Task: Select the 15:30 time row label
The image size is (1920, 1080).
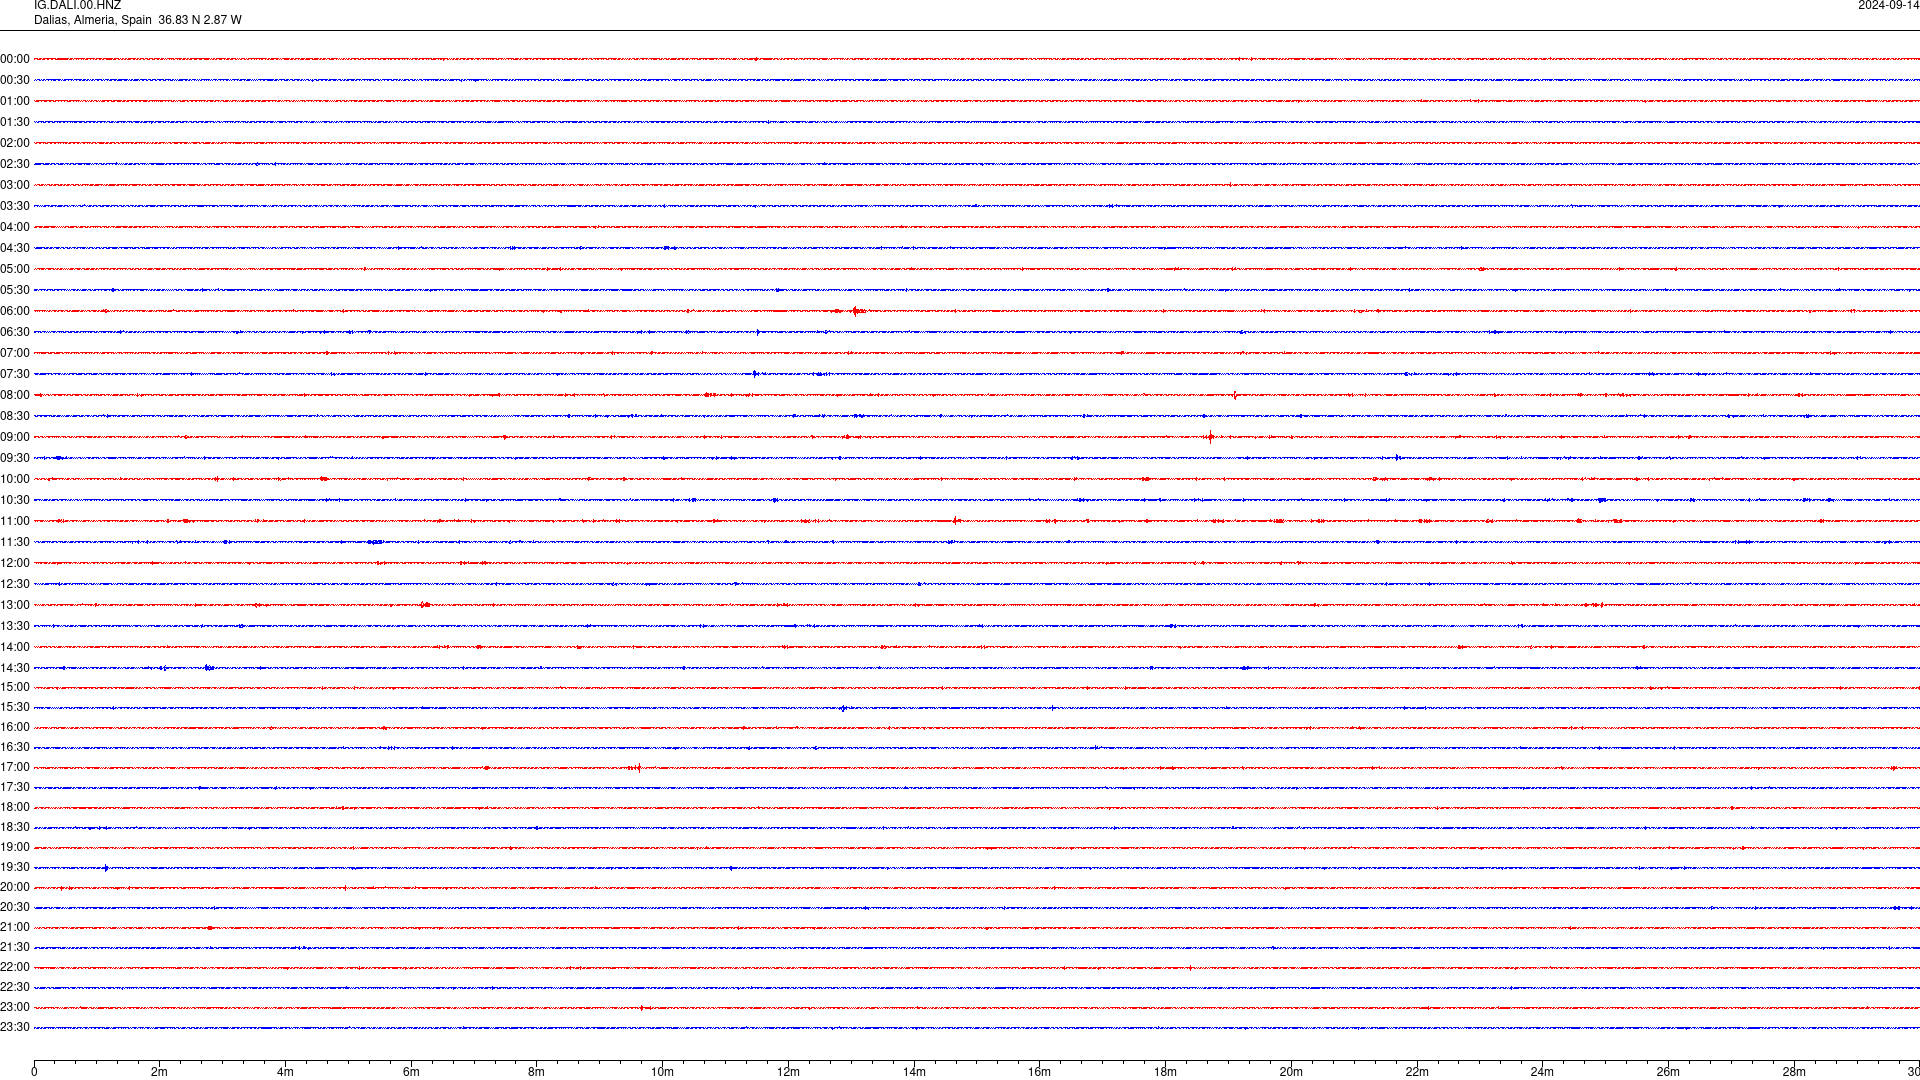Action: [x=15, y=707]
